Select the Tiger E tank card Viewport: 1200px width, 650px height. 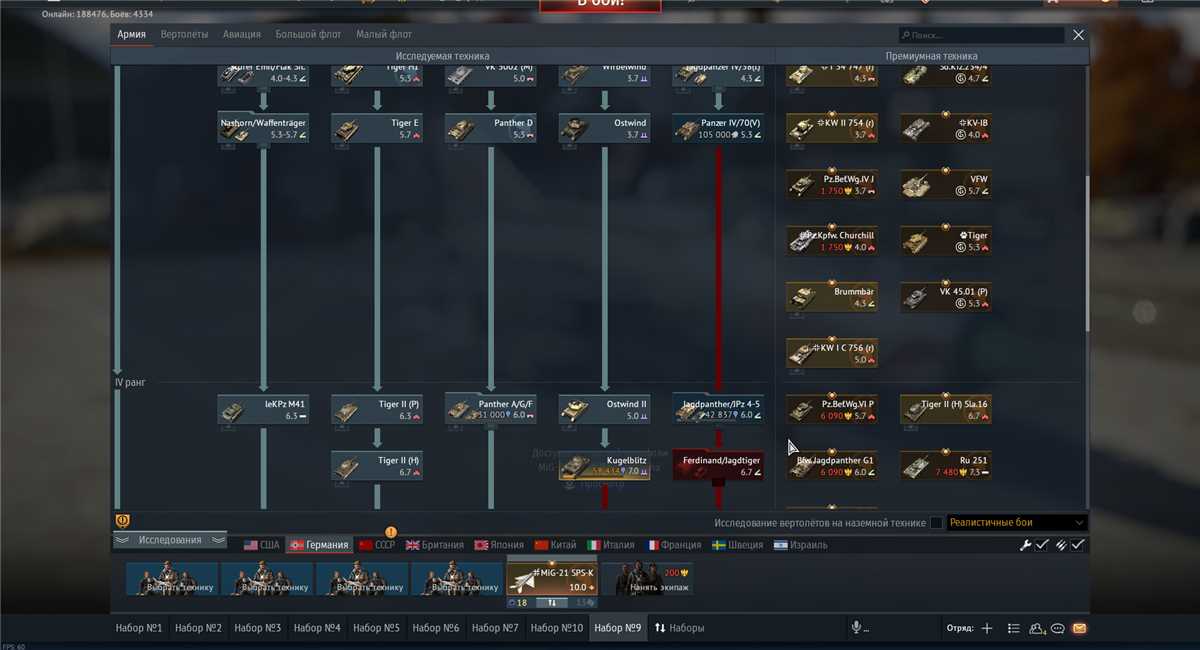coord(377,128)
